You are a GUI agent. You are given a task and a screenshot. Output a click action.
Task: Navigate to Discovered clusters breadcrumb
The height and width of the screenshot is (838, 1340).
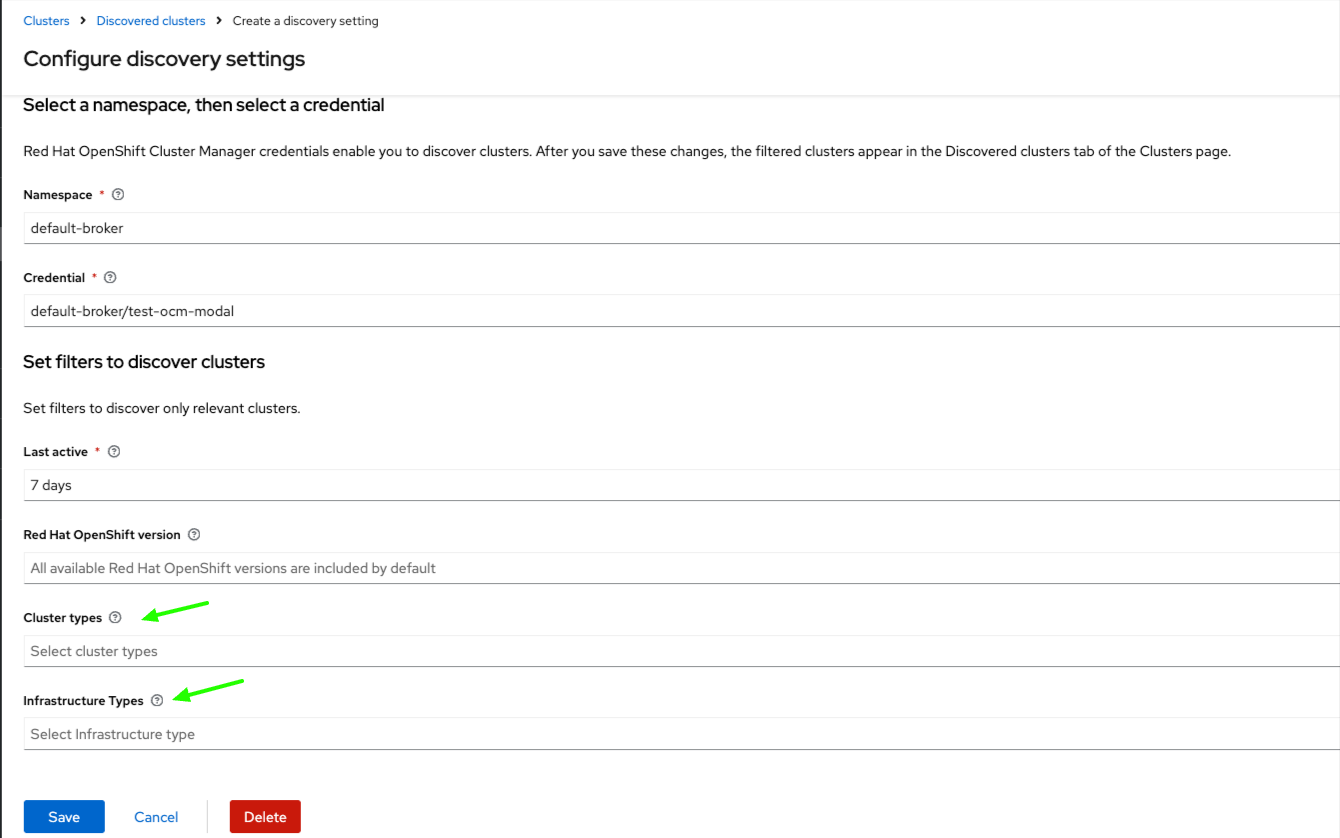click(x=151, y=21)
